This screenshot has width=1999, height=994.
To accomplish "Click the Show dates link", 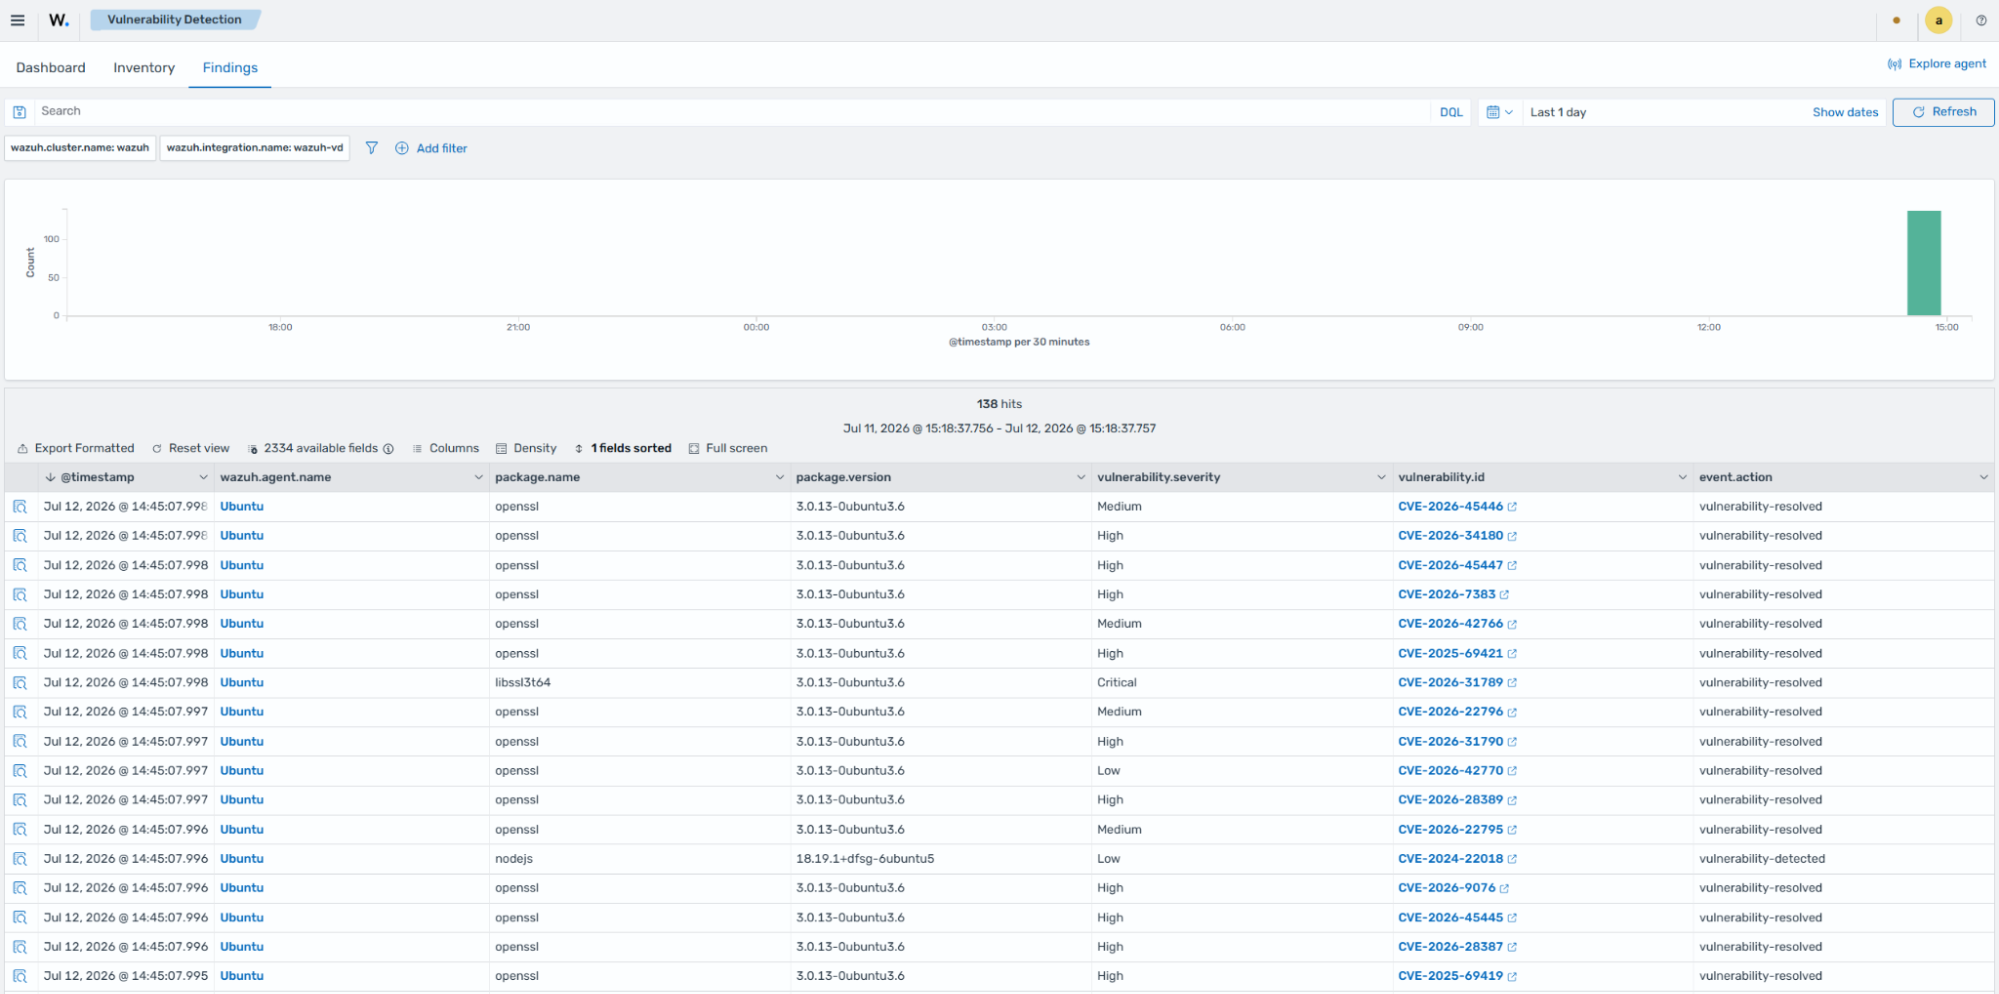I will pos(1845,113).
